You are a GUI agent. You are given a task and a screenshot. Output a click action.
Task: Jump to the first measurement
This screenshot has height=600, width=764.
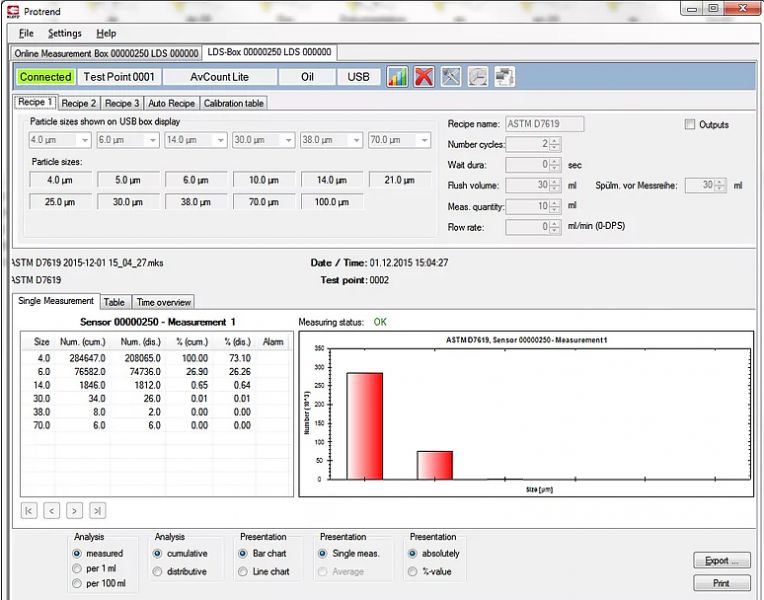pyautogui.click(x=29, y=511)
